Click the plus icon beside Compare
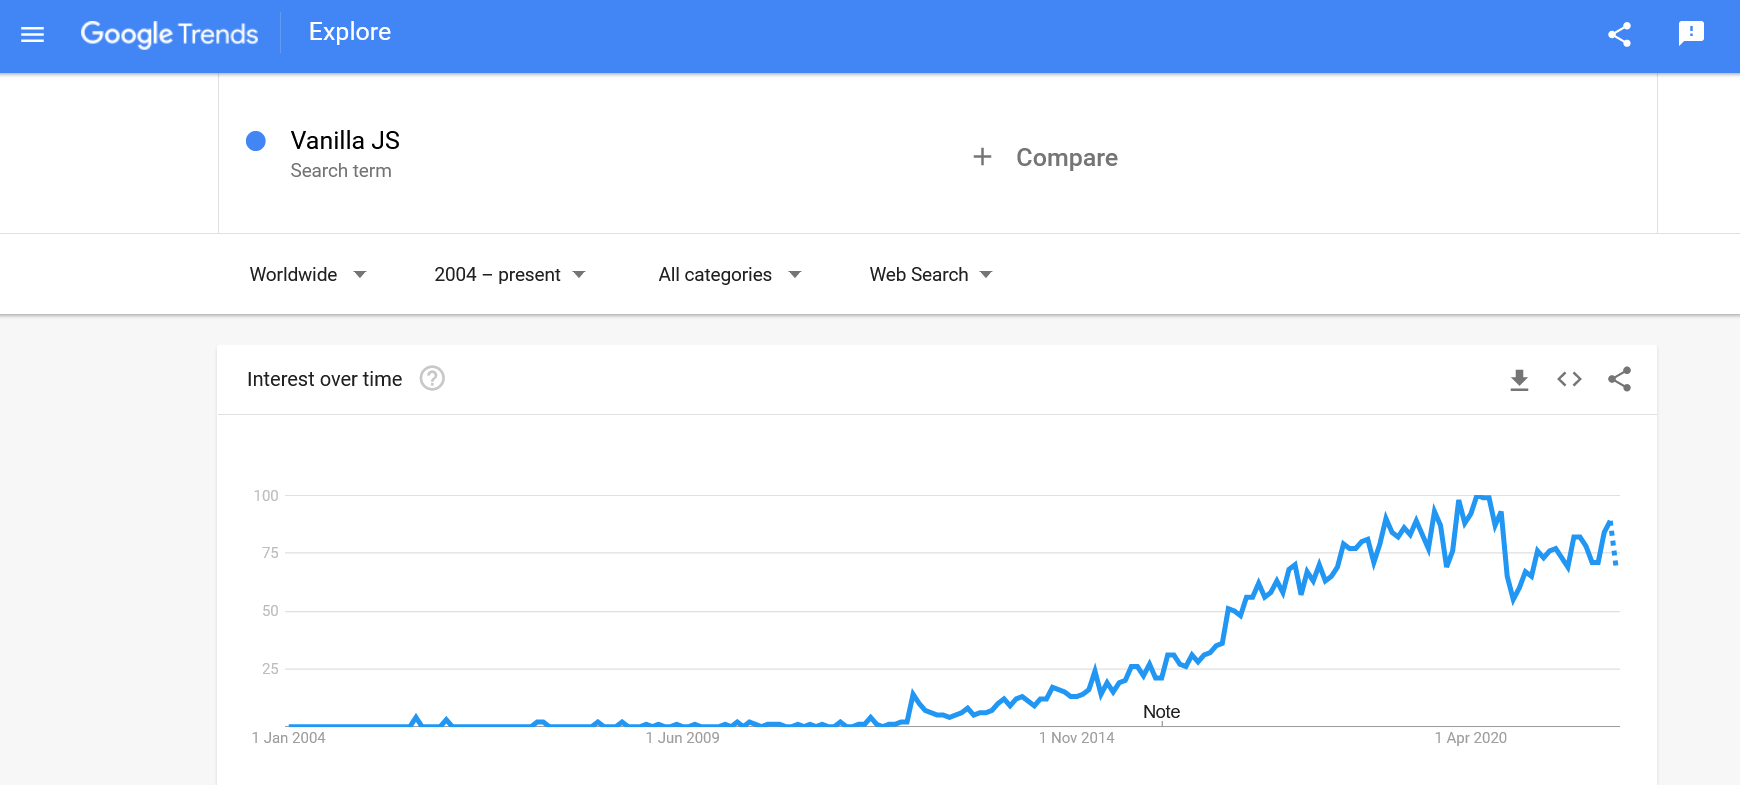Viewport: 1740px width, 785px height. pyautogui.click(x=982, y=157)
